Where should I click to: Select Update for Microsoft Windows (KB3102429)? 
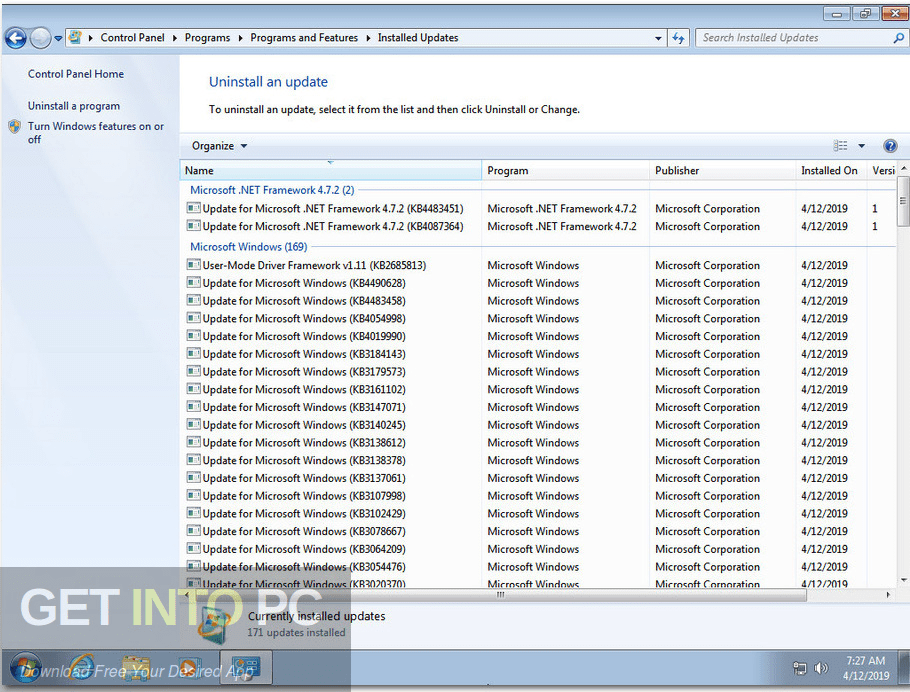(304, 514)
